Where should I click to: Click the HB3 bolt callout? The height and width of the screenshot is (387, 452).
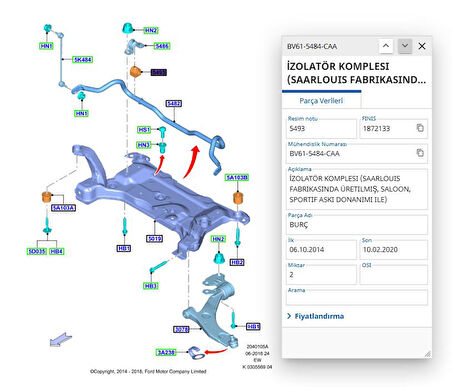[x=151, y=286]
